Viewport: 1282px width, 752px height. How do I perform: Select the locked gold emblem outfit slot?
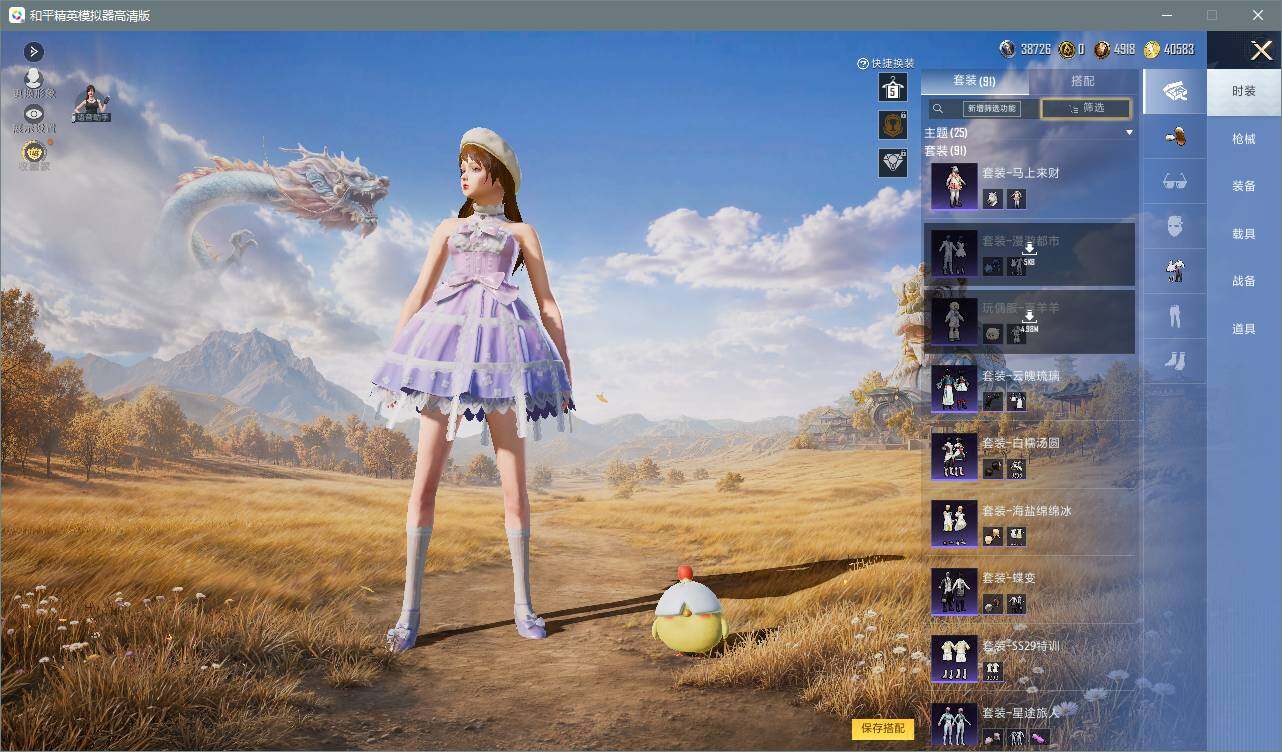point(892,125)
